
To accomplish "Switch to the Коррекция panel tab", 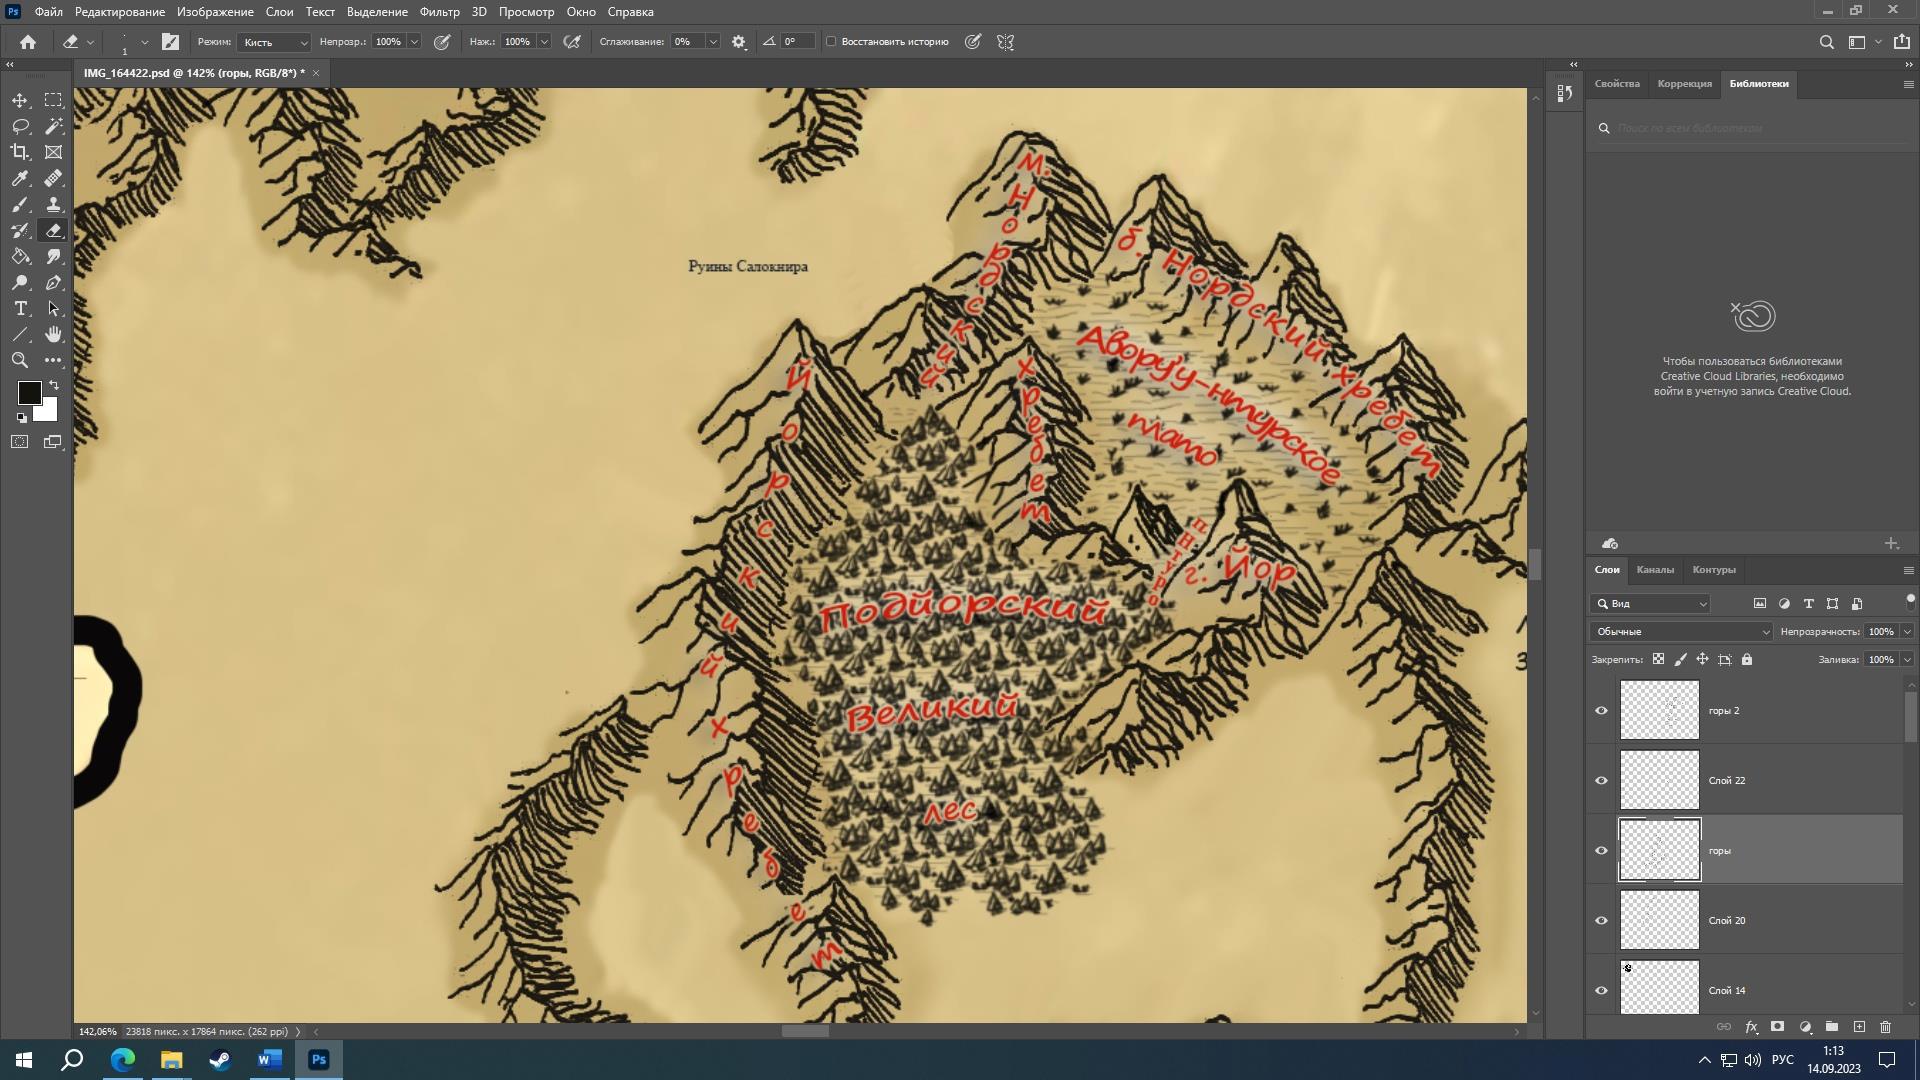I will point(1684,84).
